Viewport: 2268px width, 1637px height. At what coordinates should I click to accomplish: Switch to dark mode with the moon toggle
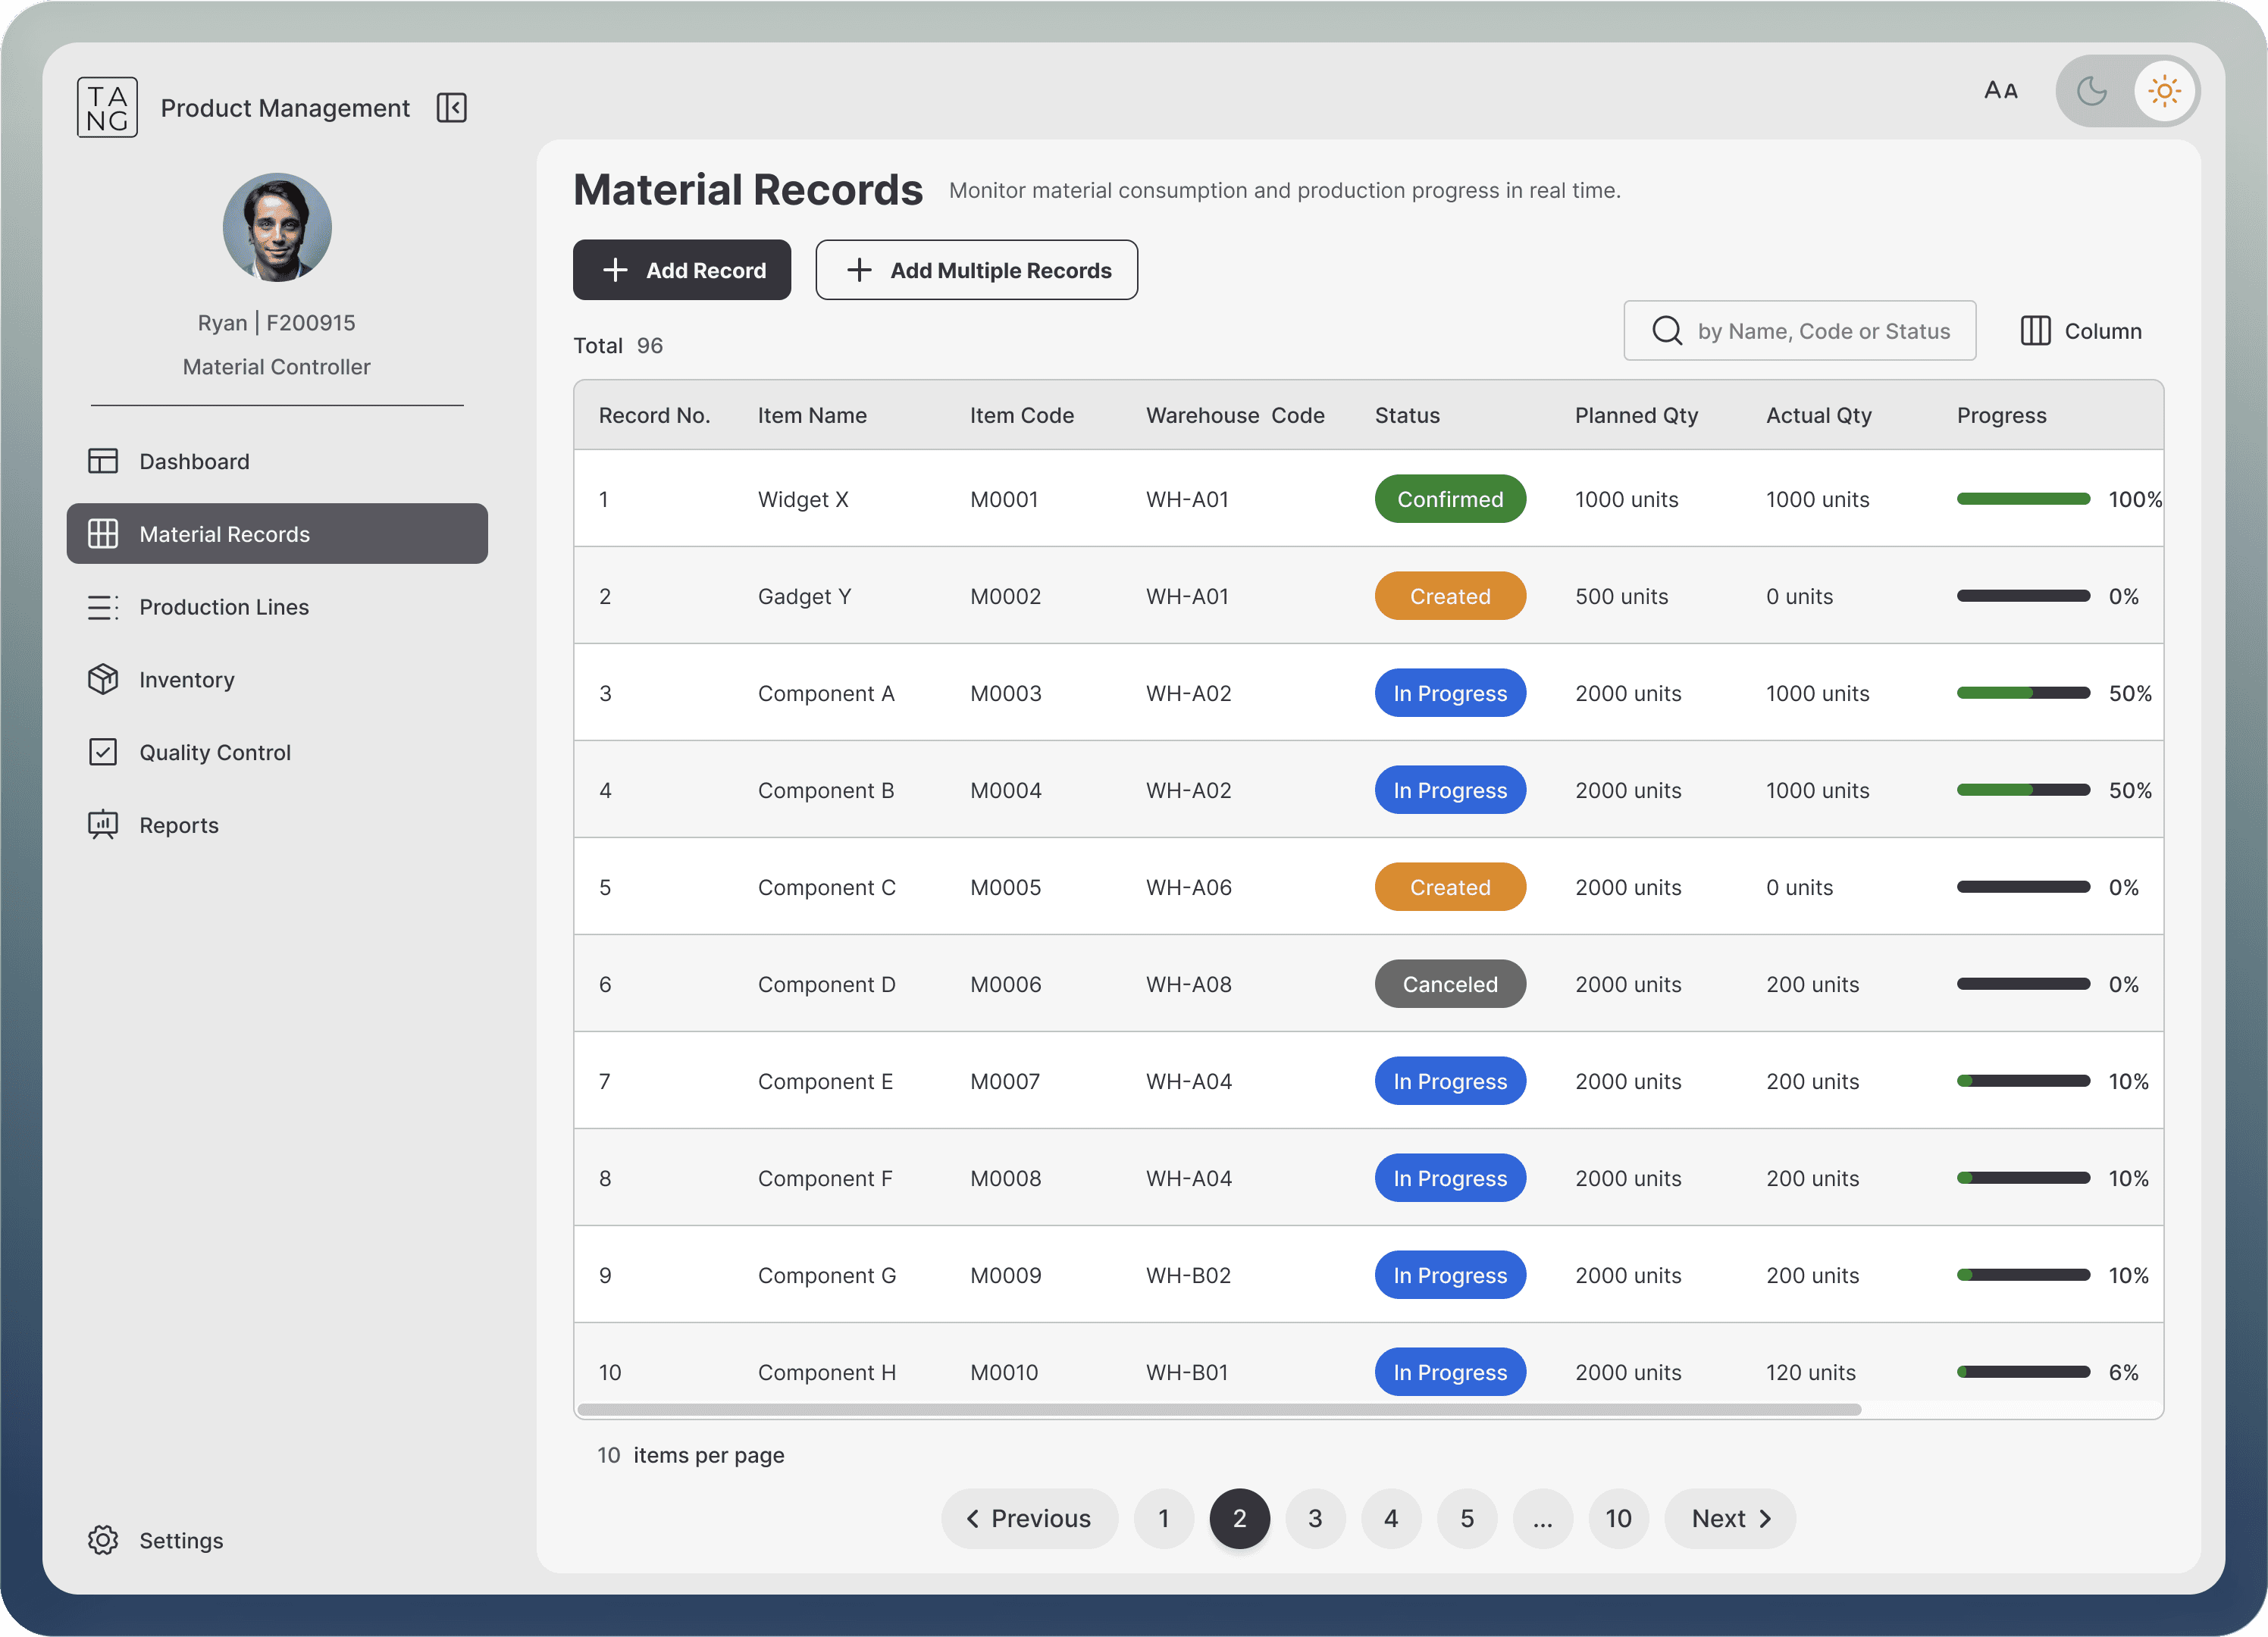pyautogui.click(x=2091, y=91)
